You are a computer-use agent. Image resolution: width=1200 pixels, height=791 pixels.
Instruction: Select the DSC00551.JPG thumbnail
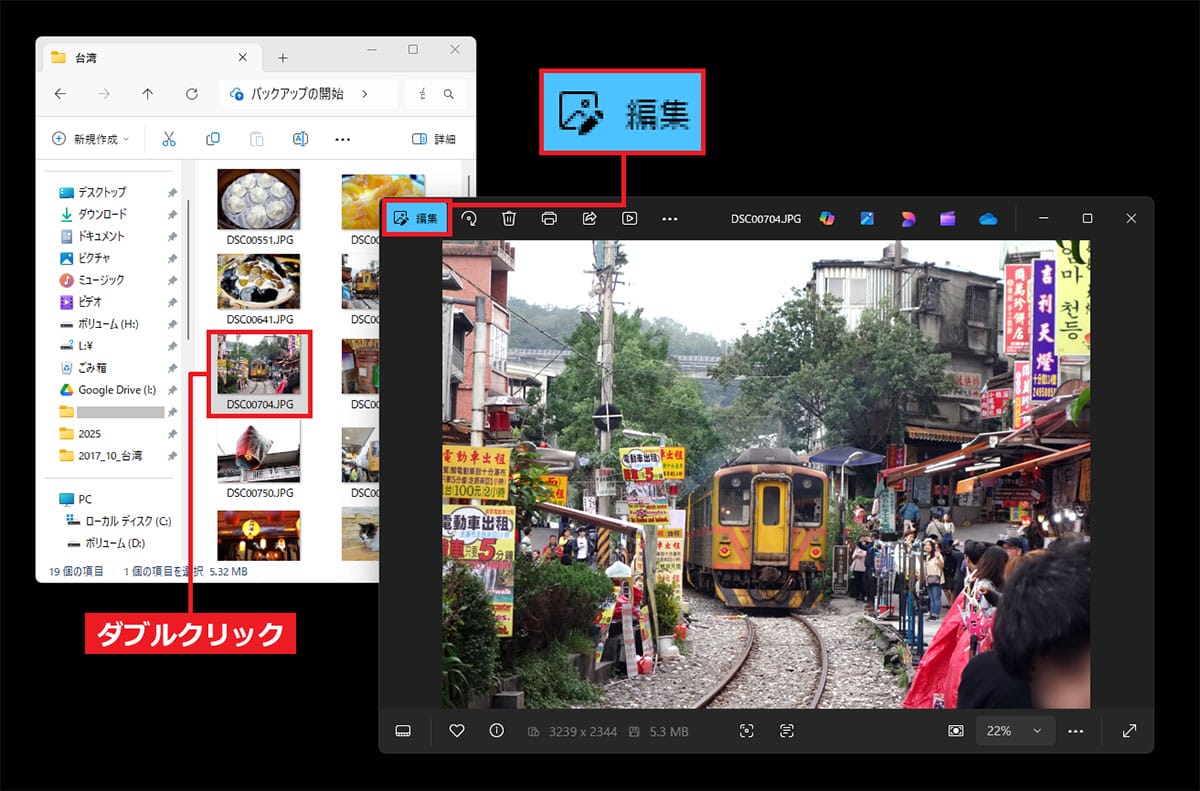(259, 209)
